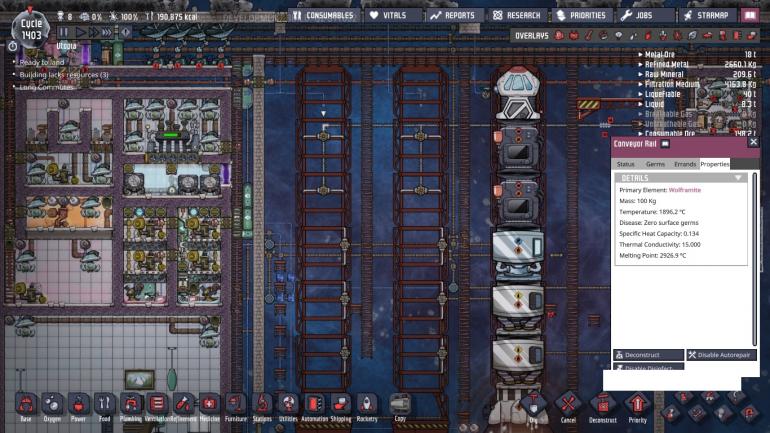Collapse the Details section arrow
This screenshot has width=770, height=433.
738,178
